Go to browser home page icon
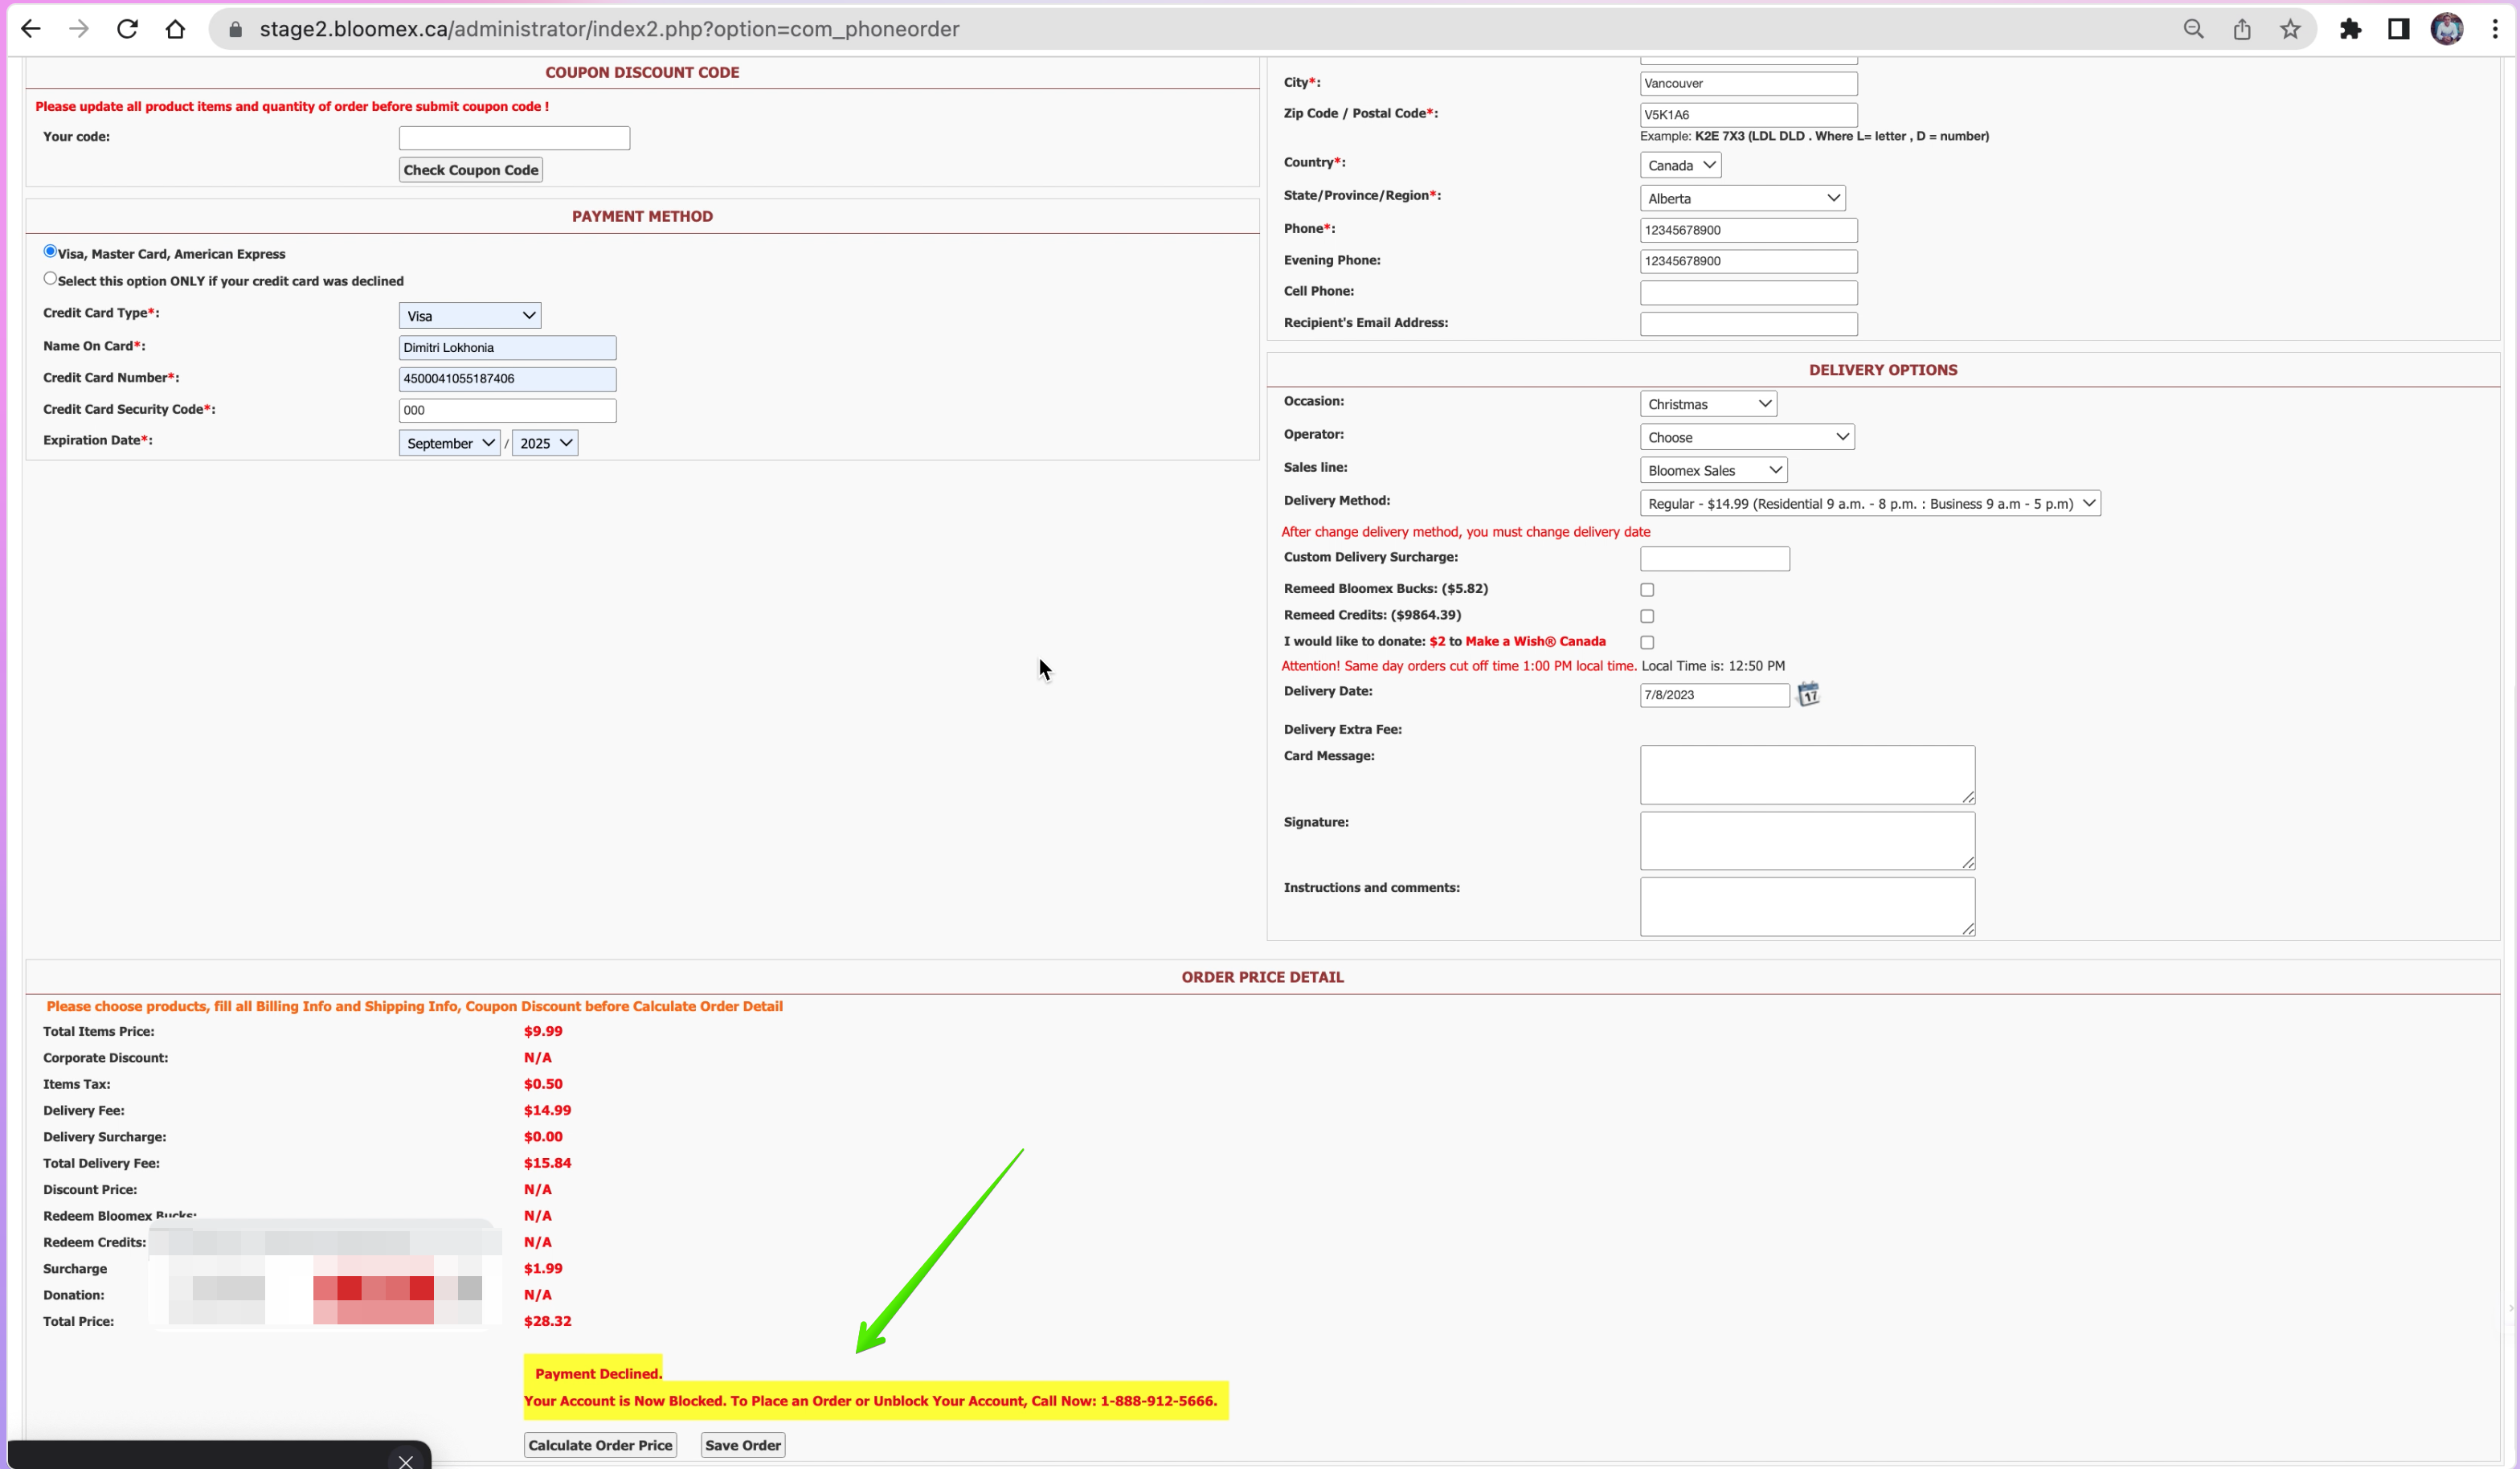The height and width of the screenshot is (1469, 2520). [x=175, y=29]
